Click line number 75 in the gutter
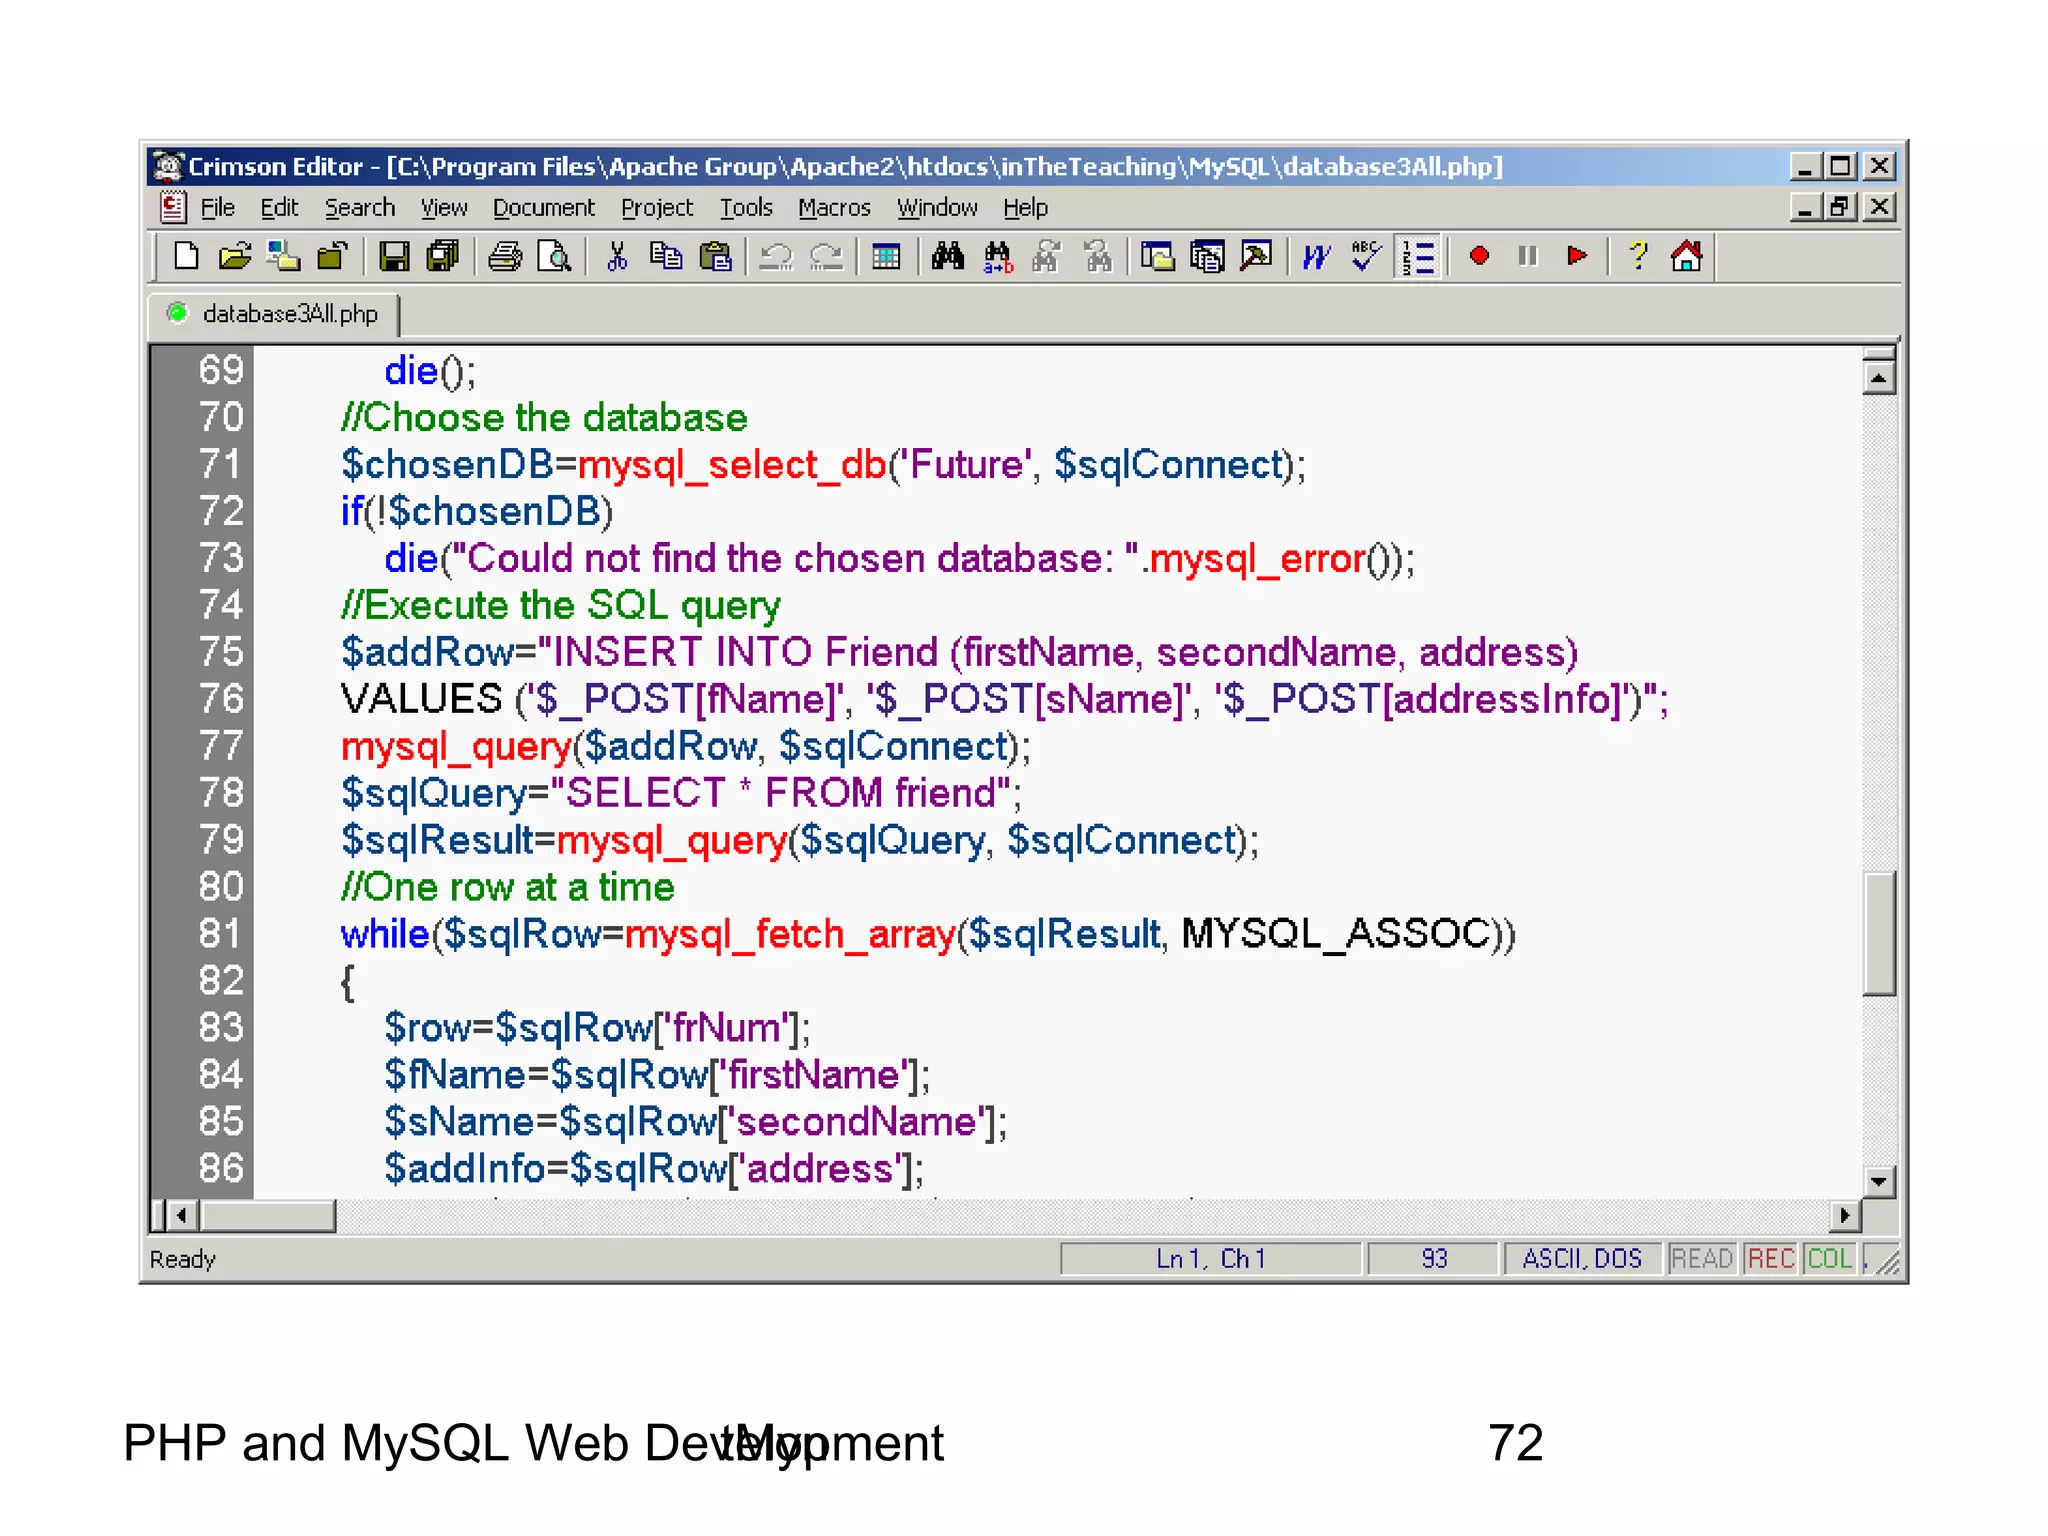 click(221, 652)
